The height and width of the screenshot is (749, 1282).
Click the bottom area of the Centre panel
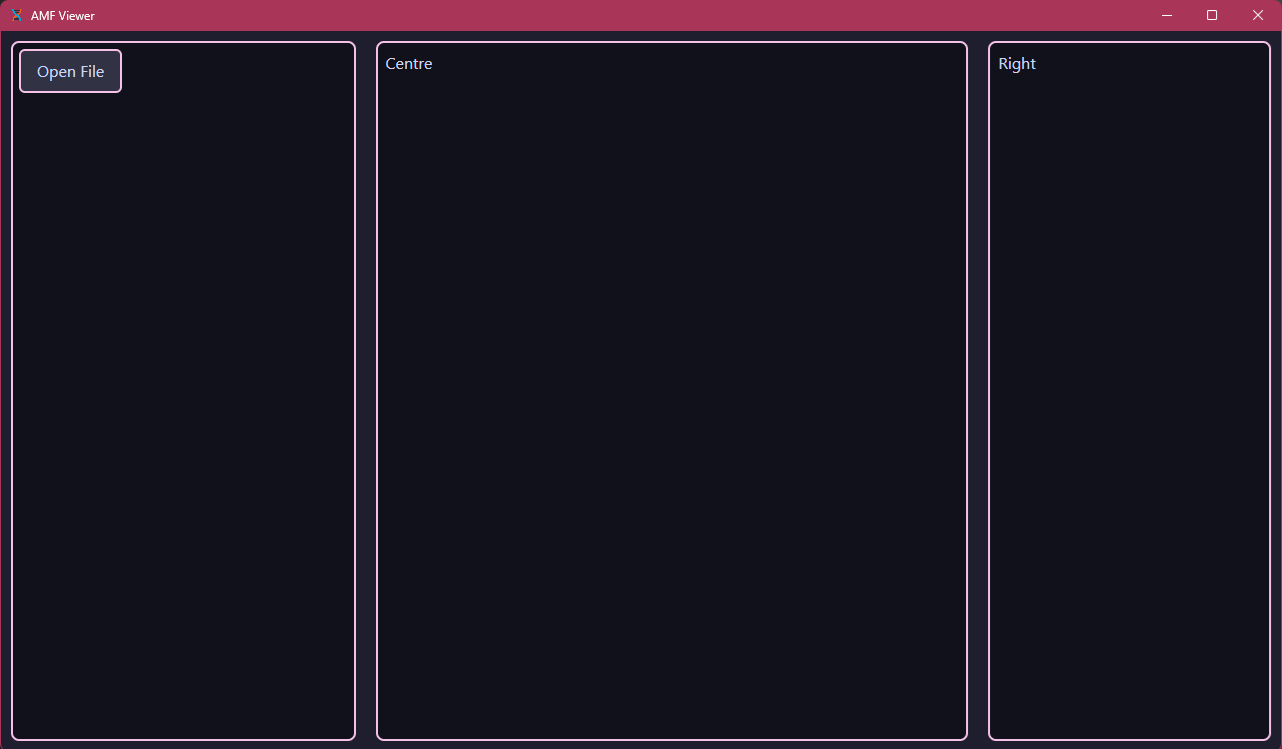pos(672,700)
